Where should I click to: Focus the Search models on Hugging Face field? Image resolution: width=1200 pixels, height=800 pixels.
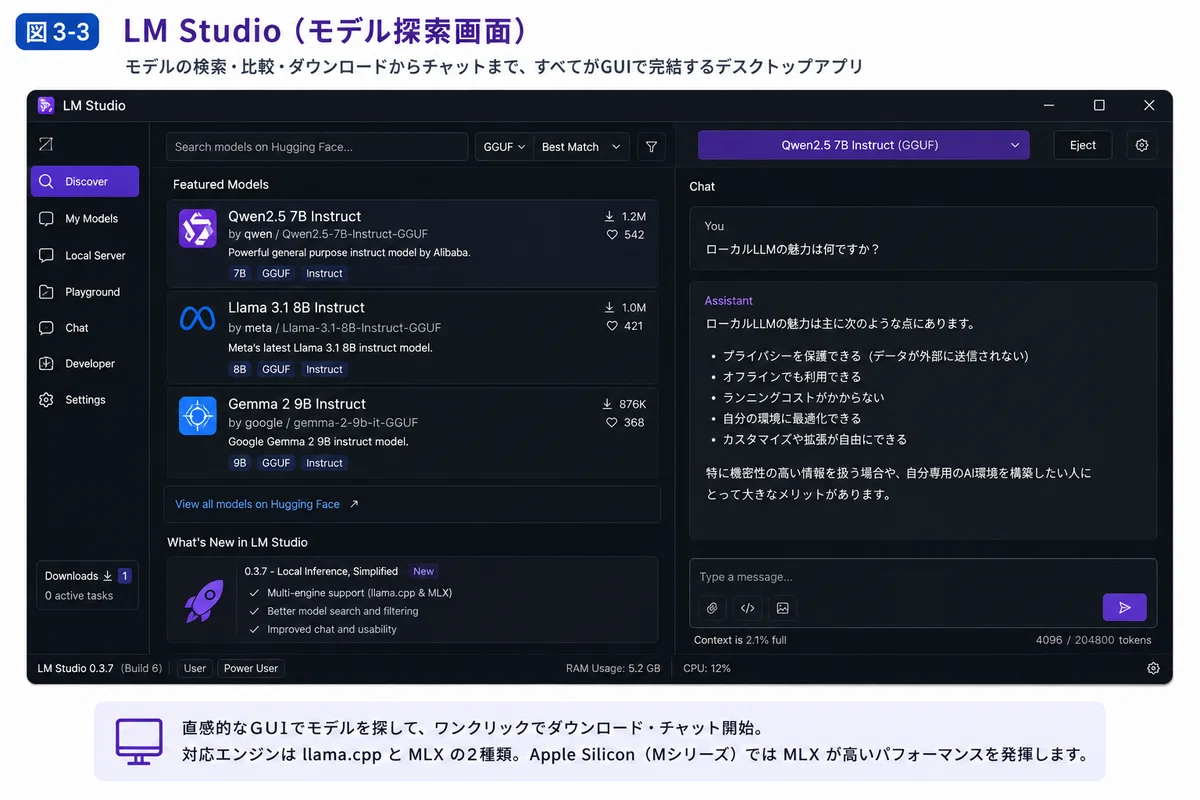[x=317, y=147]
